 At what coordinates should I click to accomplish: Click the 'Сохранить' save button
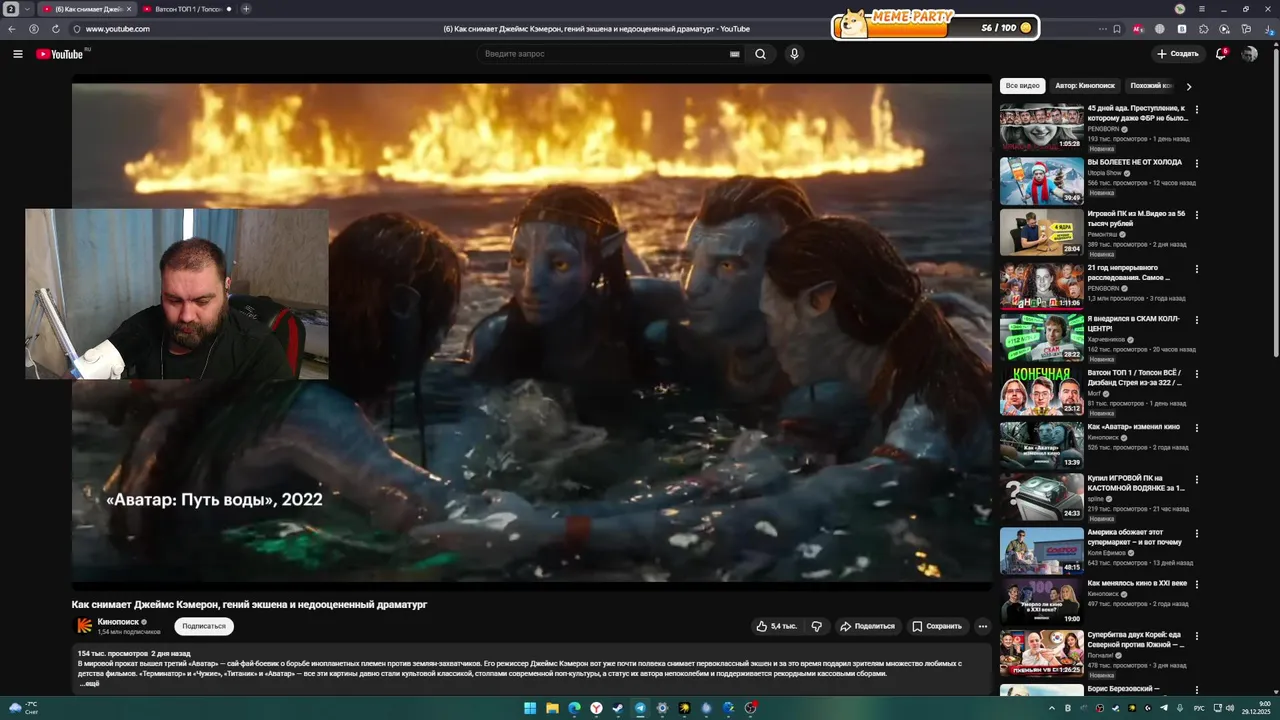[x=937, y=626]
